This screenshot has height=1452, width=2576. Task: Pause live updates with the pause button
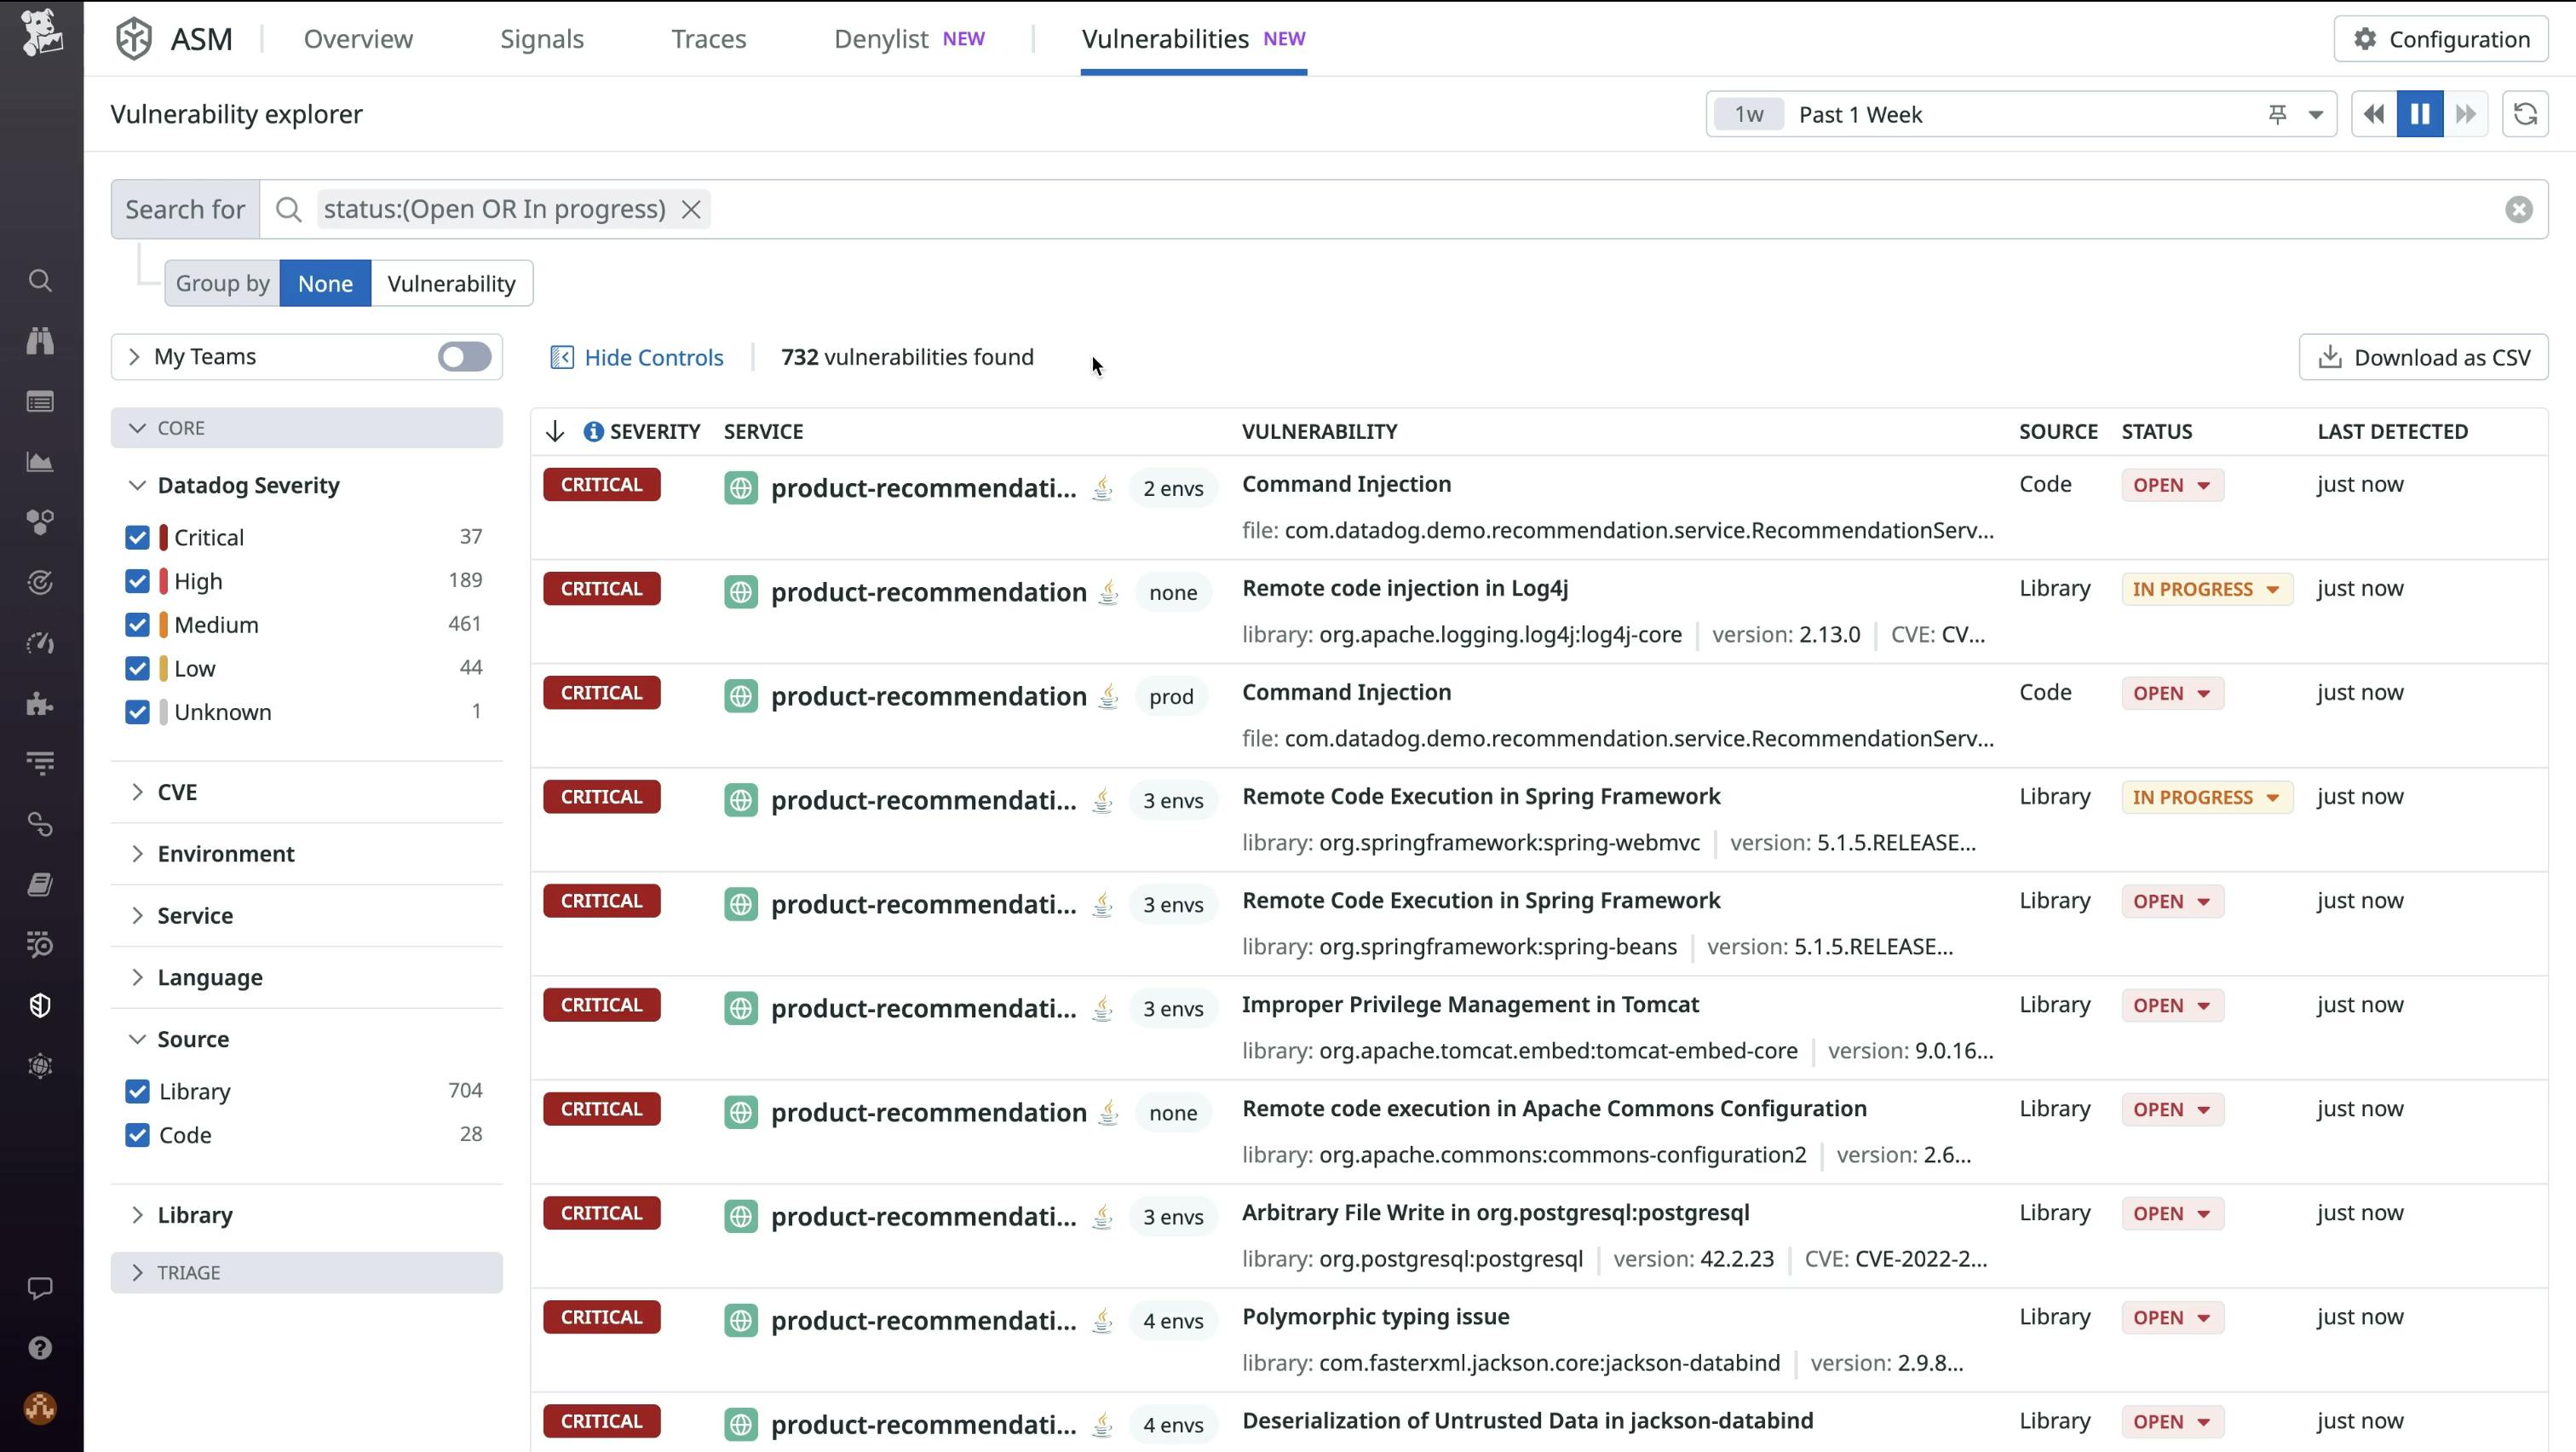tap(2419, 114)
